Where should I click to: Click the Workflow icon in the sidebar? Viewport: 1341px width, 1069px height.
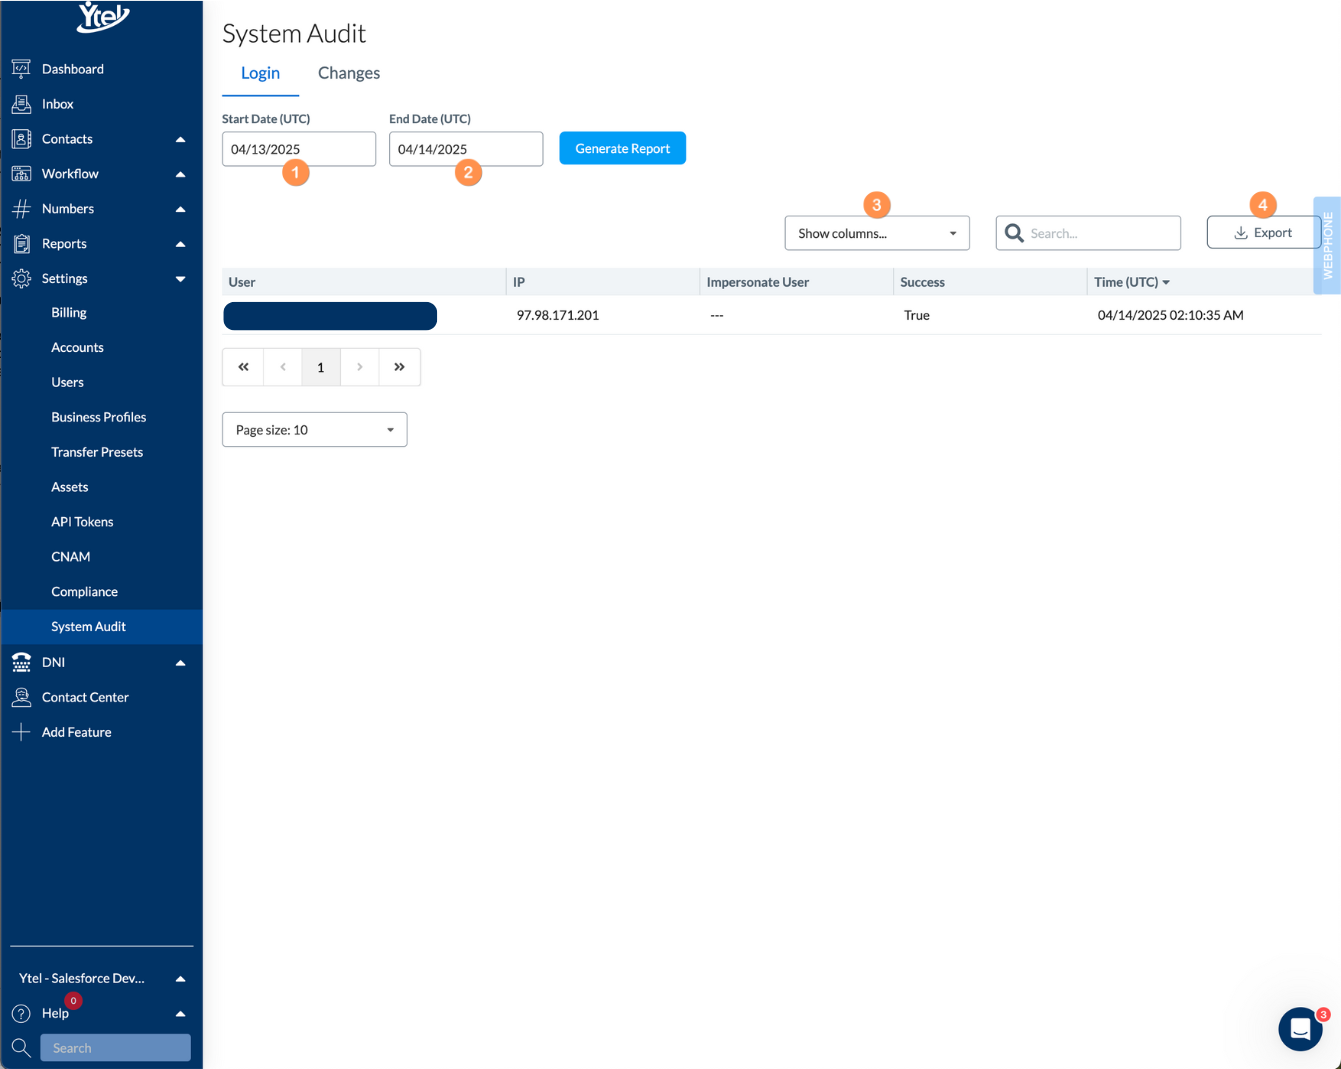click(x=21, y=174)
